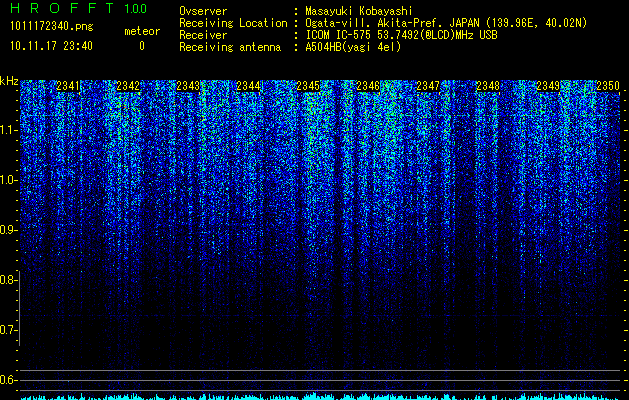Click the 2349 time marker

548,86
